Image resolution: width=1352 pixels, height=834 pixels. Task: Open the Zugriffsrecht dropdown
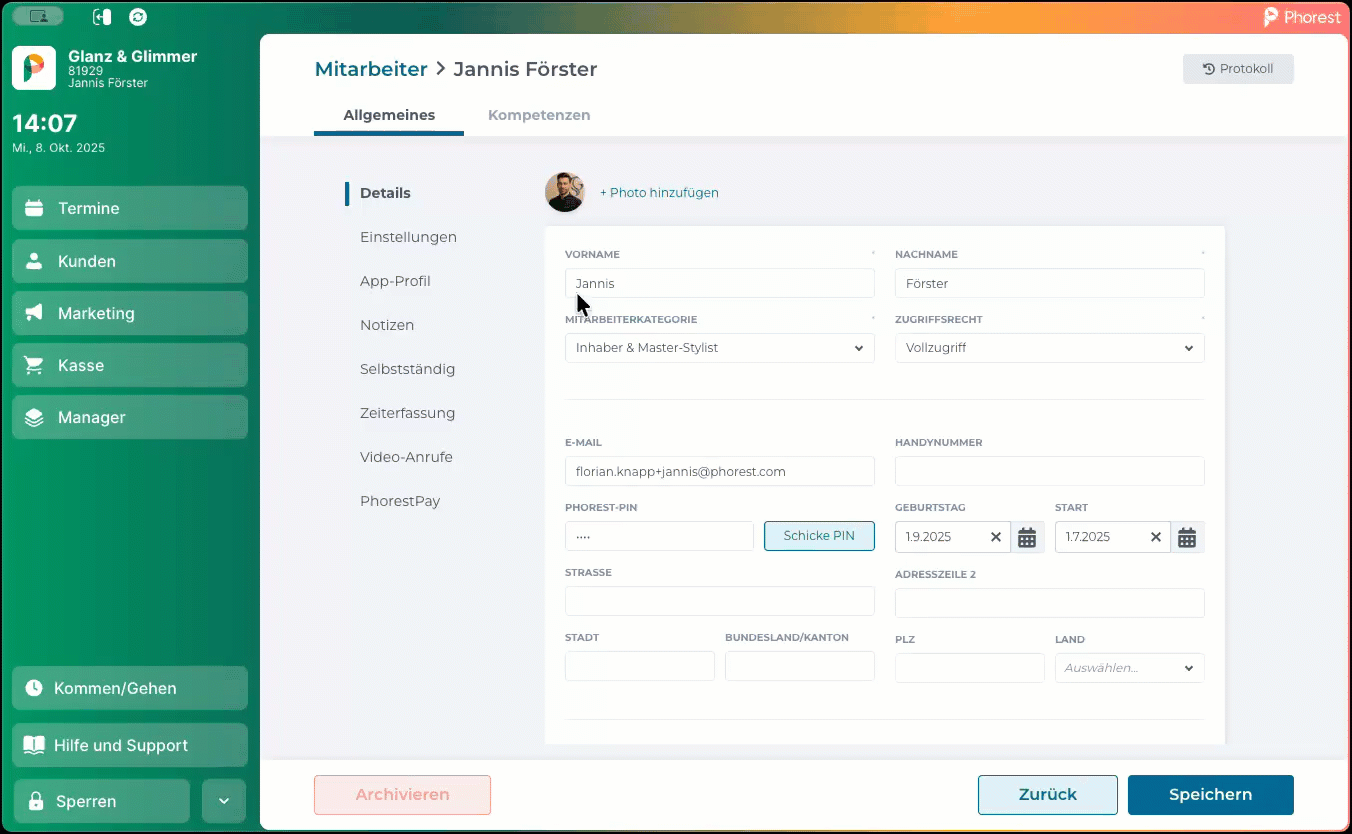point(1049,348)
